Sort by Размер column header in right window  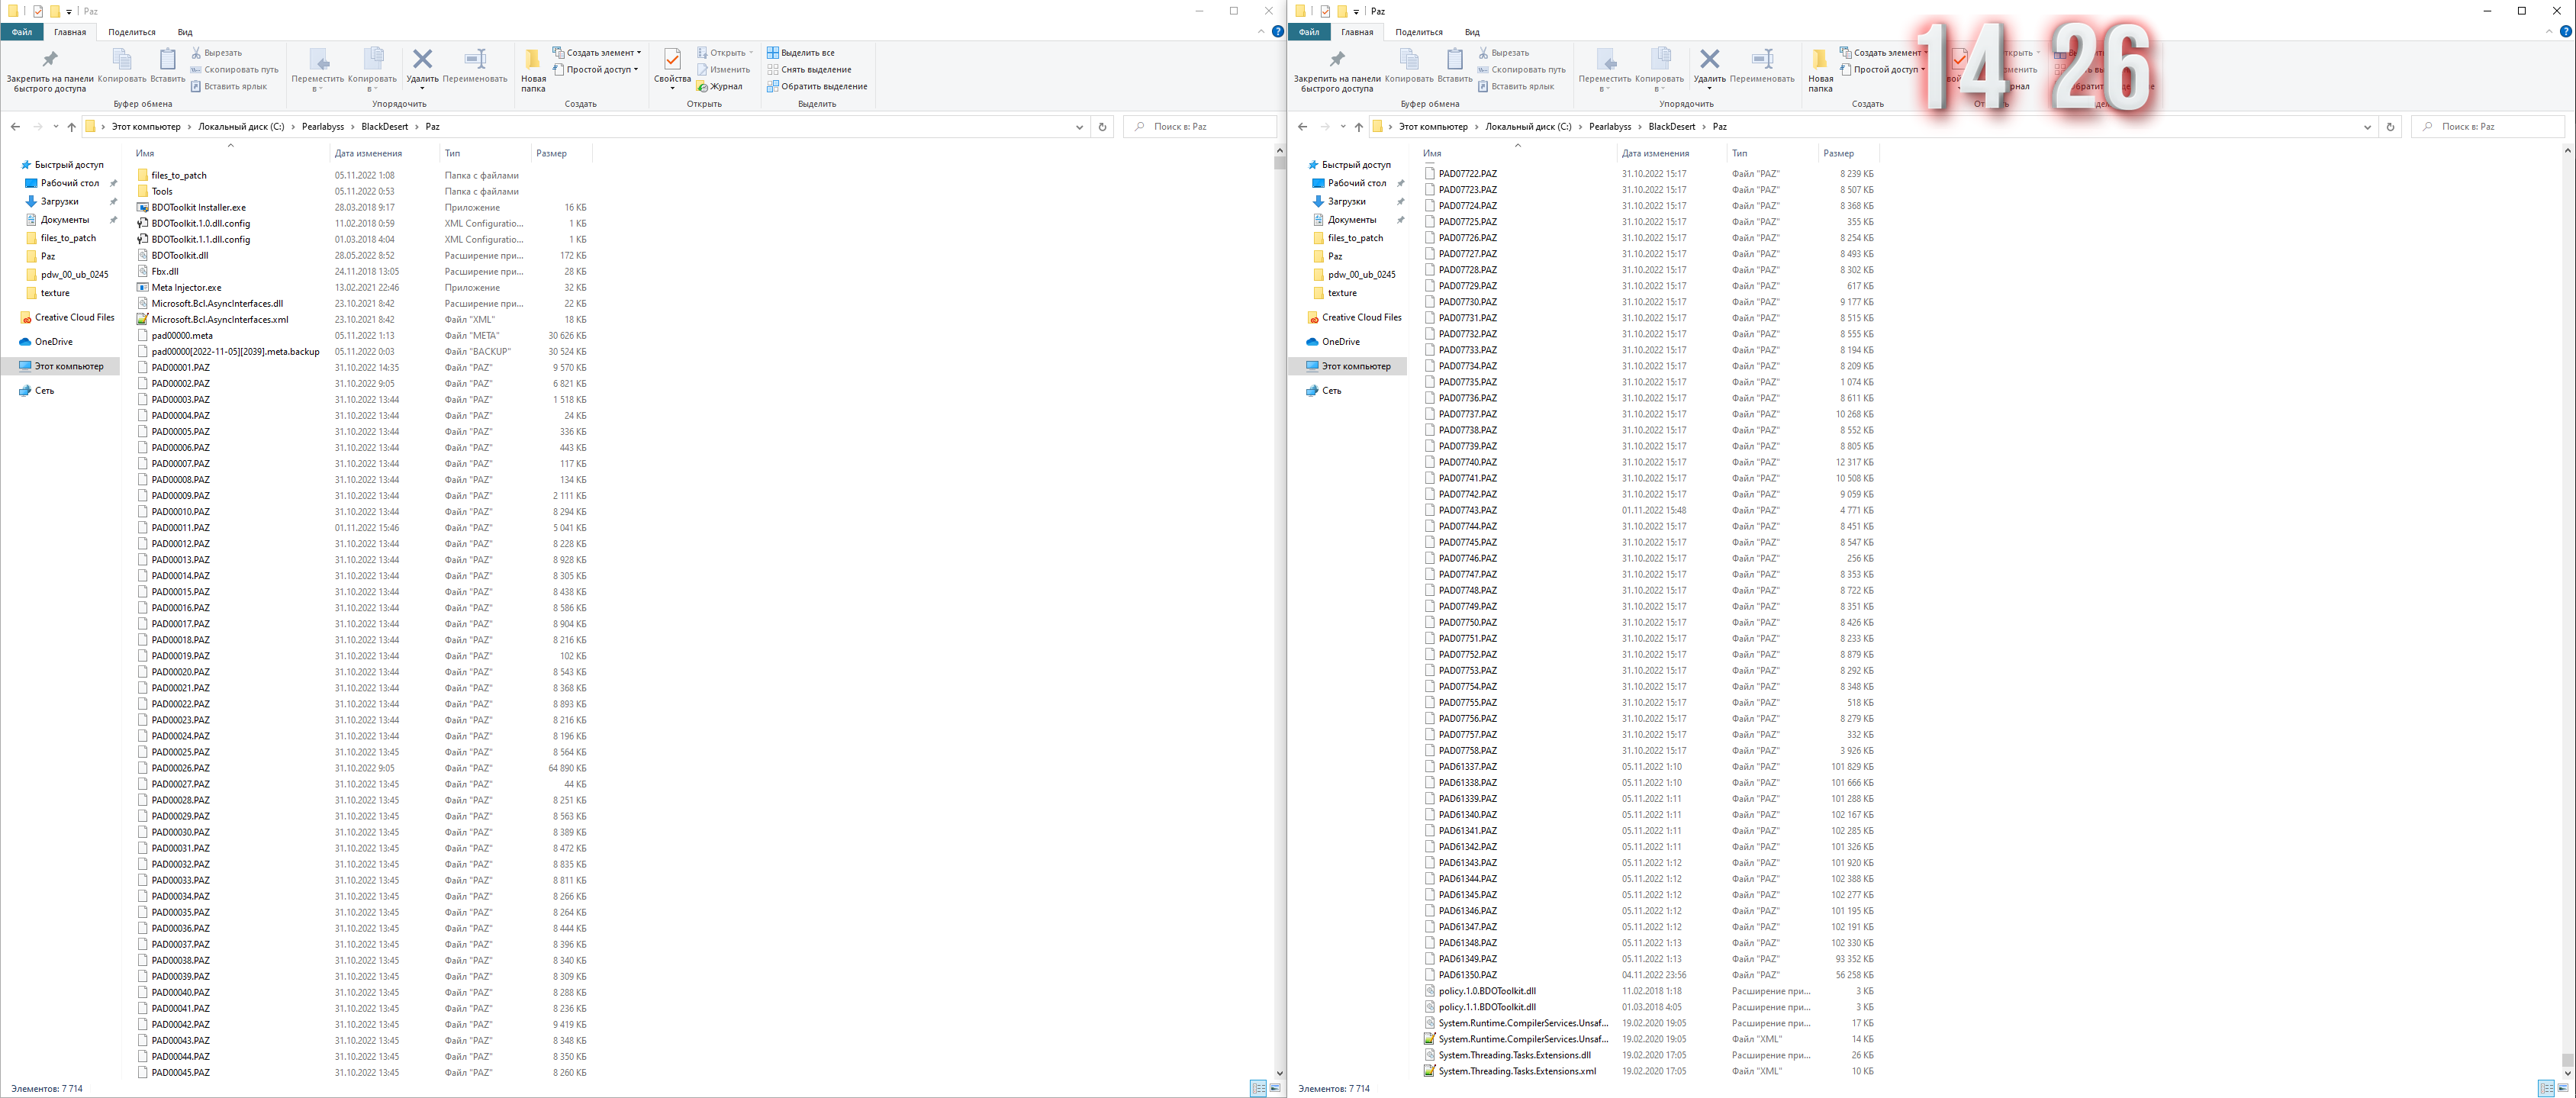coord(1838,153)
